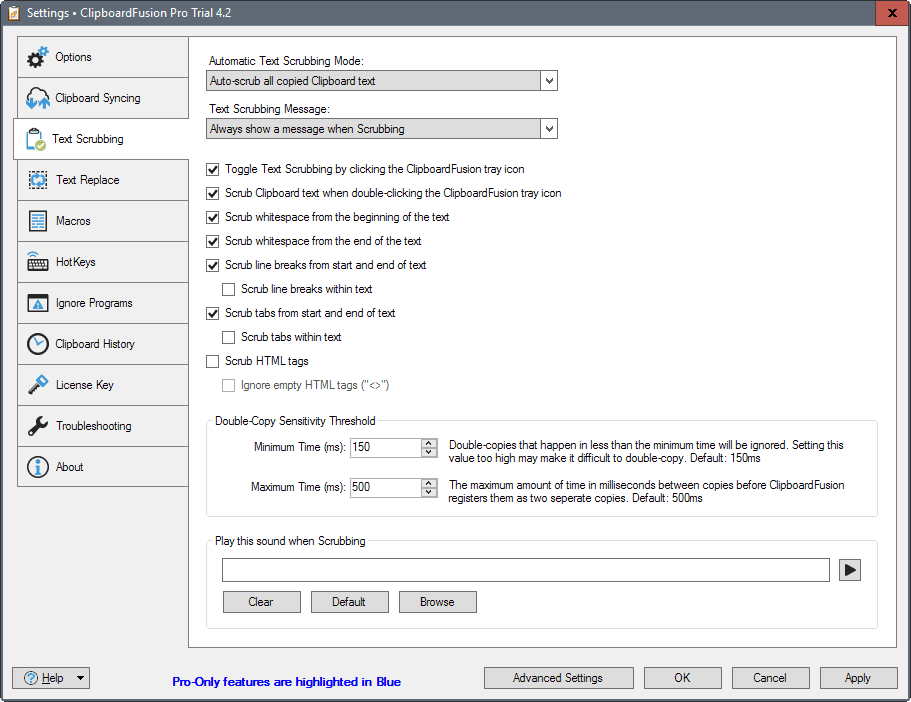This screenshot has height=702, width=911.
Task: Click the Clipboard Syncing cloud icon
Action: coord(38,98)
